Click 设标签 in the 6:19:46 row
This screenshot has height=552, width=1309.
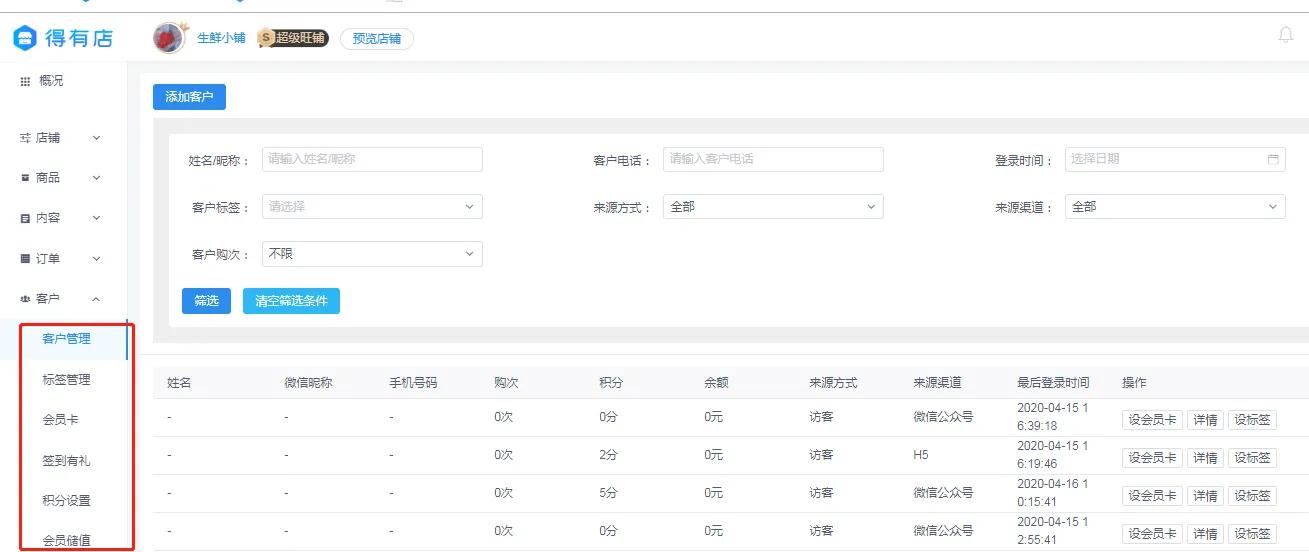coord(1253,458)
